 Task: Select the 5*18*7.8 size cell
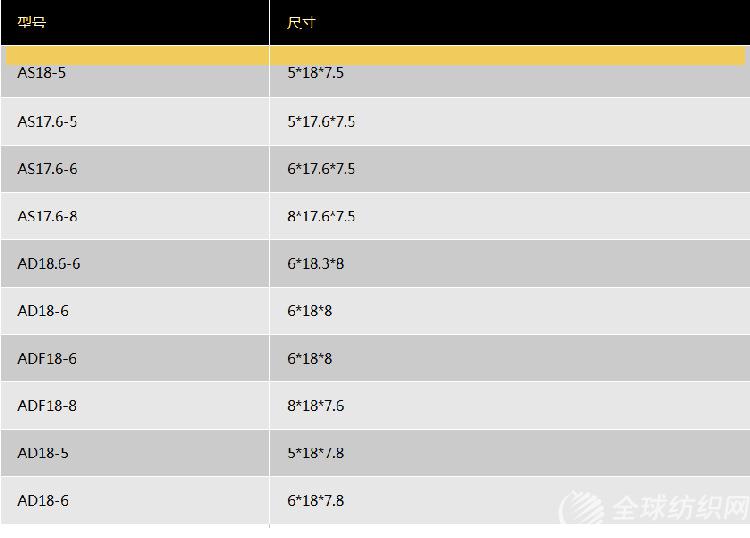click(x=510, y=453)
